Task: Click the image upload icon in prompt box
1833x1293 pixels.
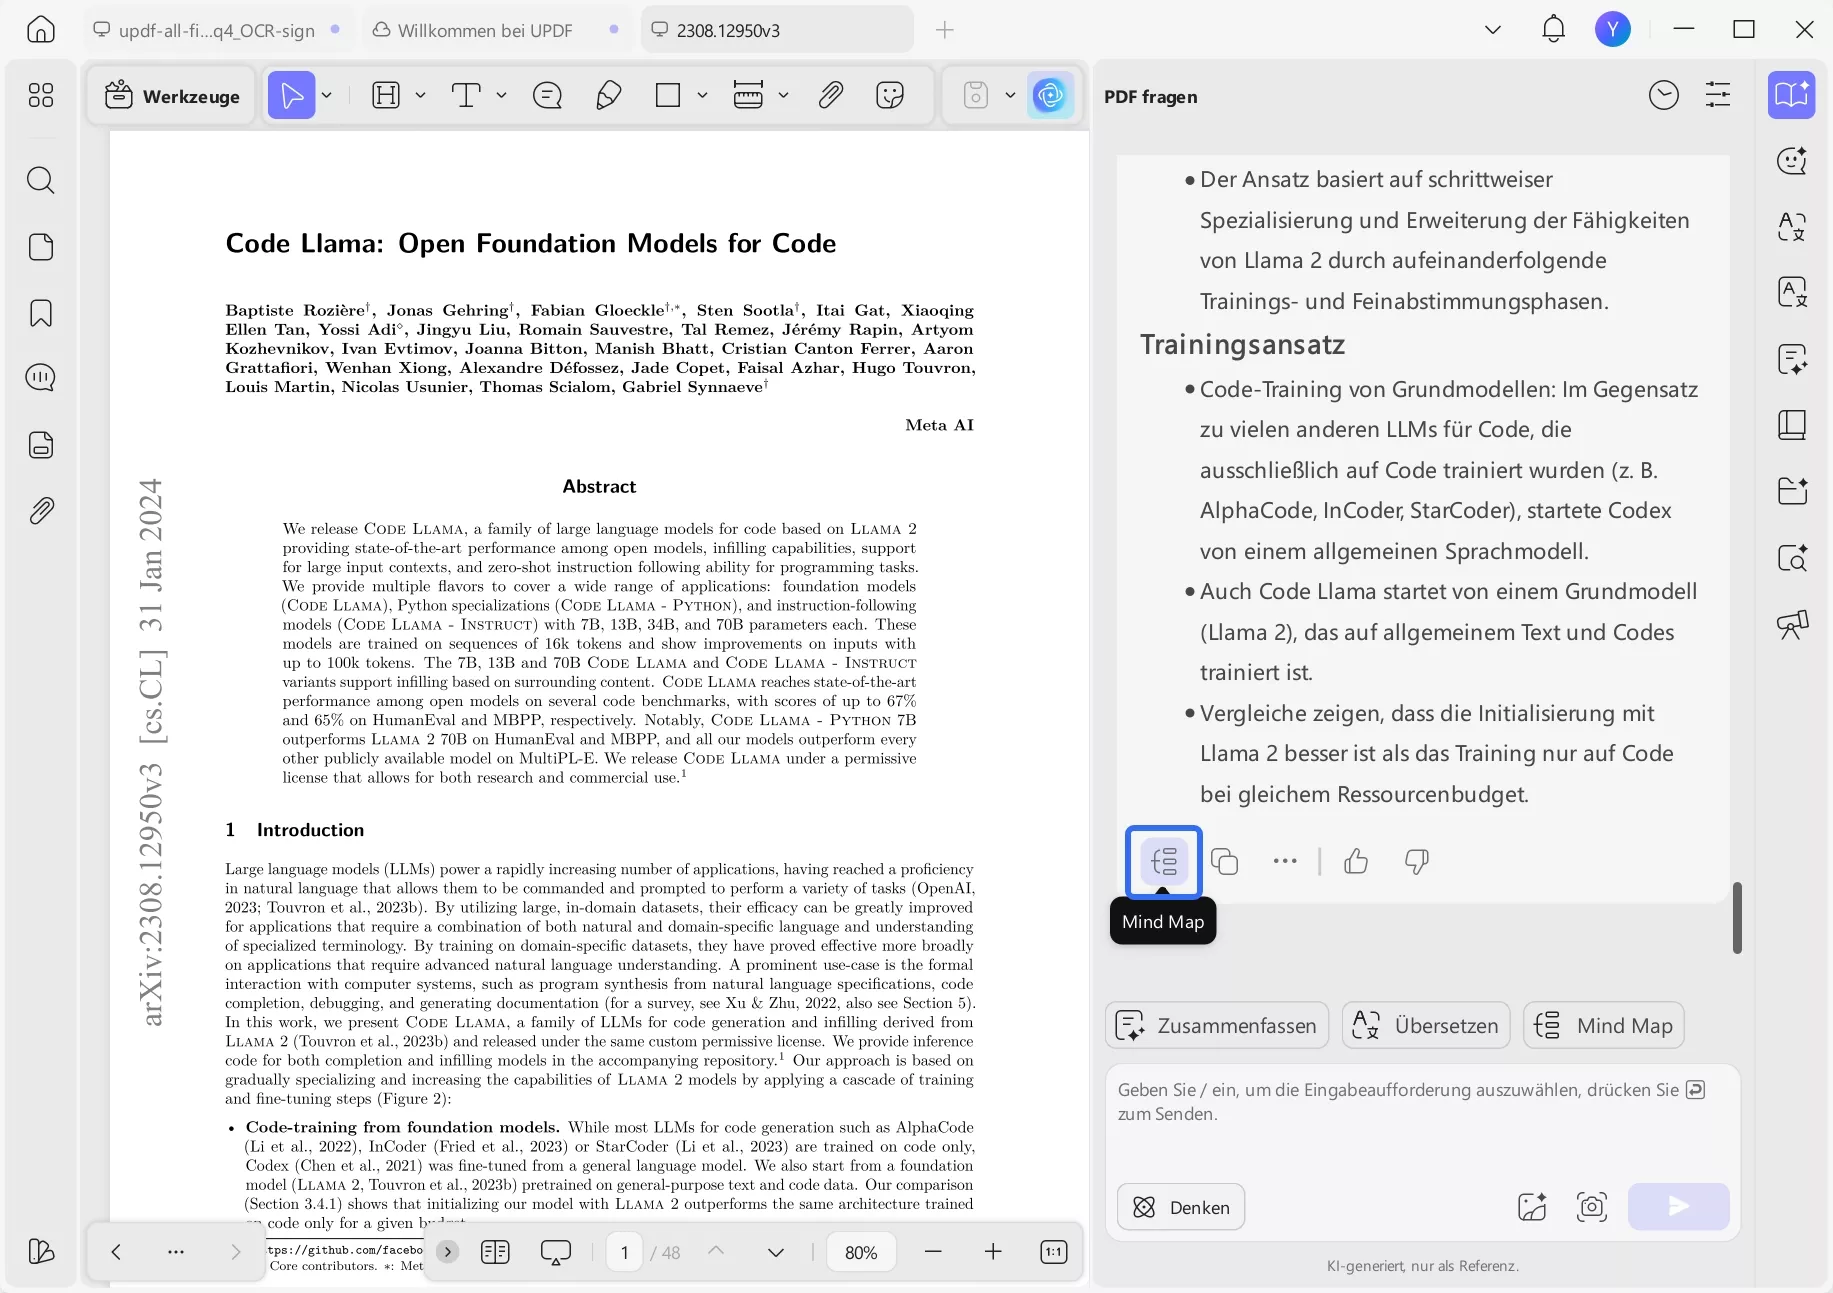Action: 1532,1207
